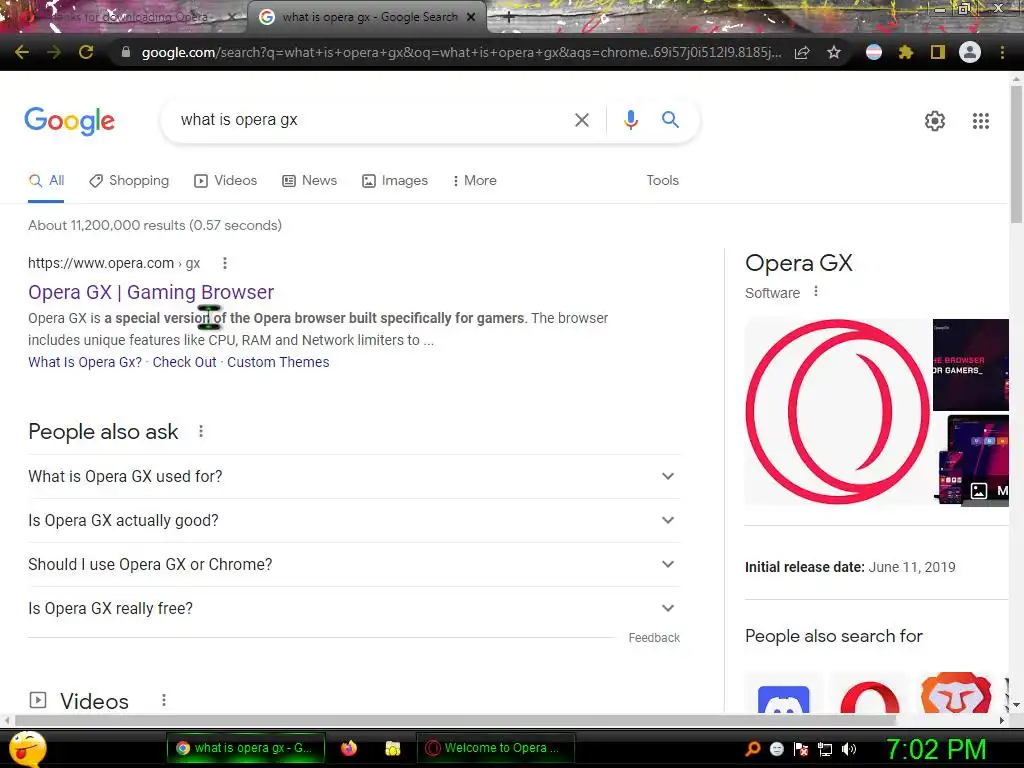Viewport: 1024px width, 768px height.
Task: Switch to the News tab
Action: 310,181
